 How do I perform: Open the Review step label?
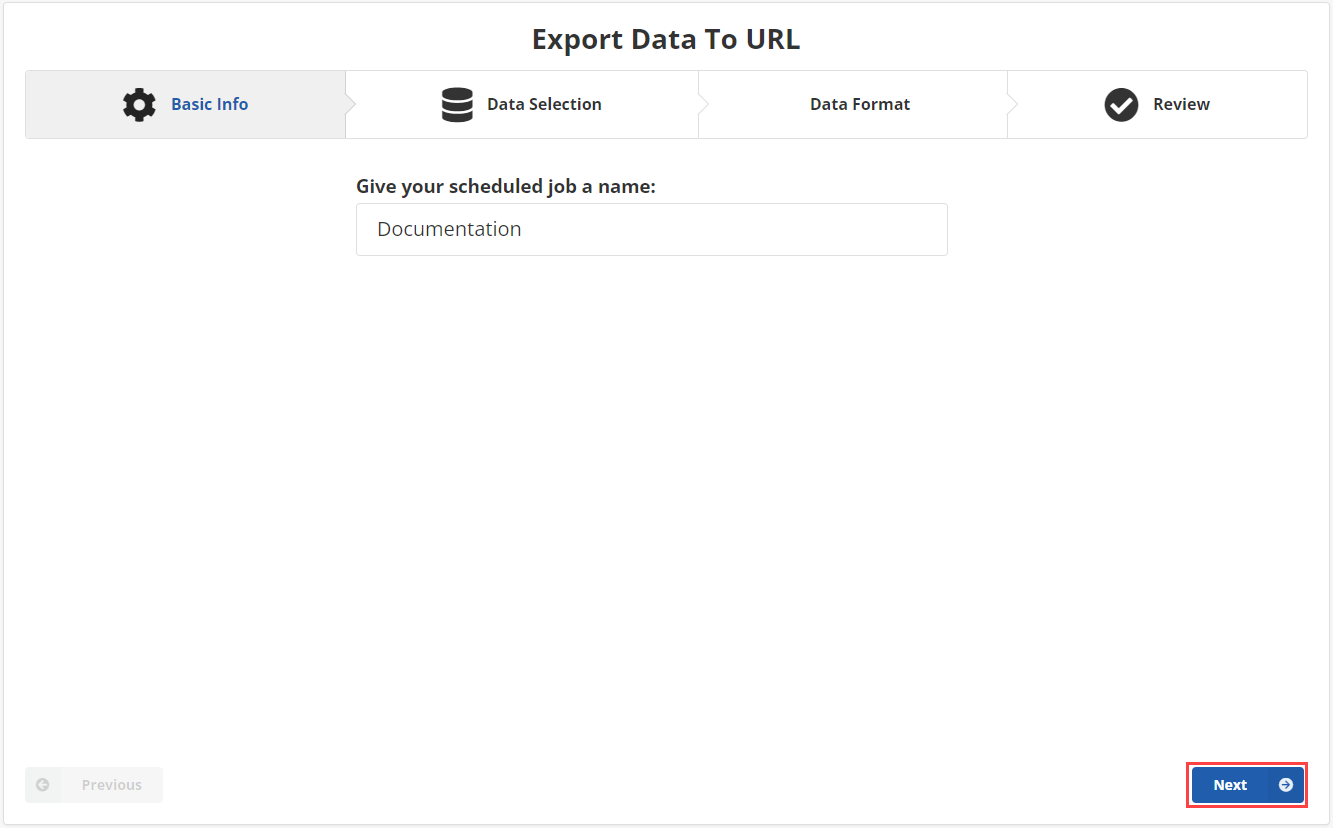[1181, 104]
